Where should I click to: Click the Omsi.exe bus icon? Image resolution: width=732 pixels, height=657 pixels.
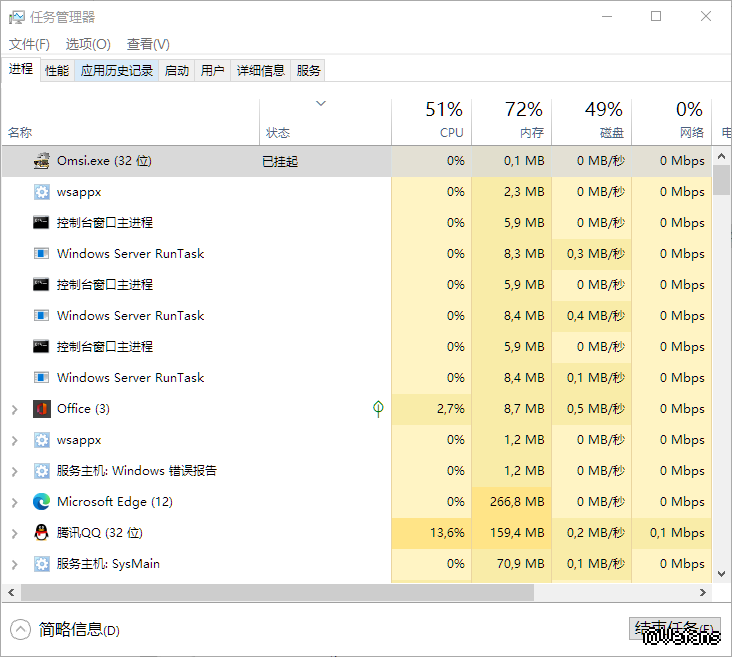(x=42, y=161)
